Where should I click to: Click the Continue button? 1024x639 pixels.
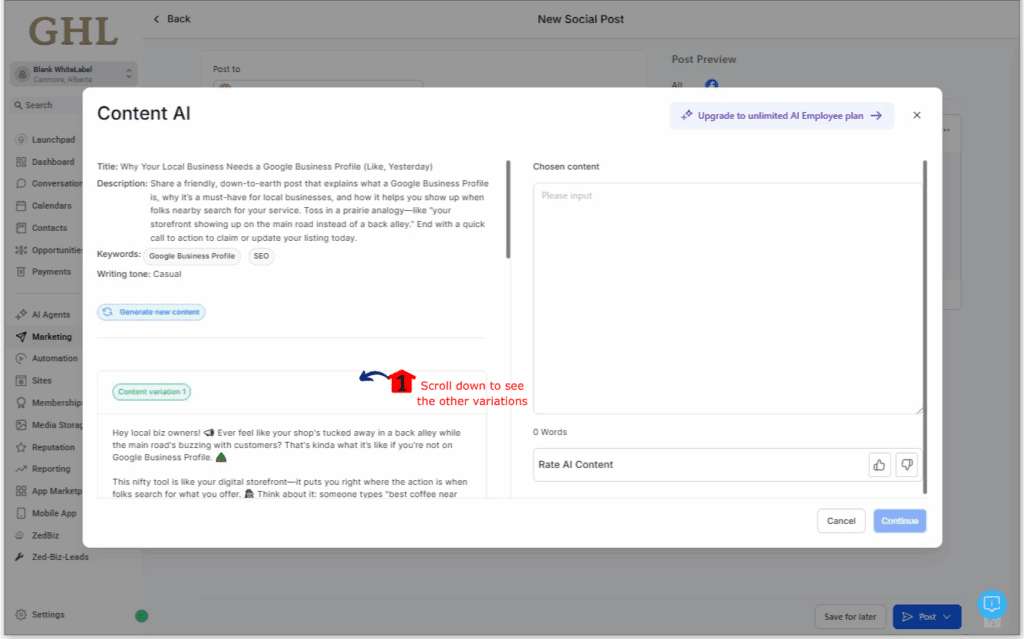[x=900, y=521]
